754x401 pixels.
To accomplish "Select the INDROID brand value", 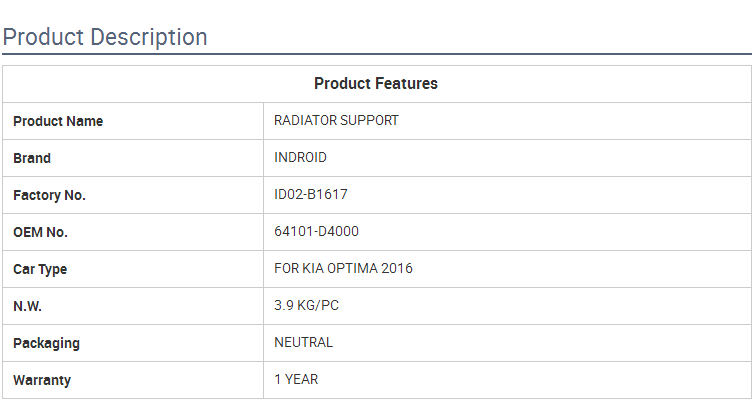I will [300, 157].
